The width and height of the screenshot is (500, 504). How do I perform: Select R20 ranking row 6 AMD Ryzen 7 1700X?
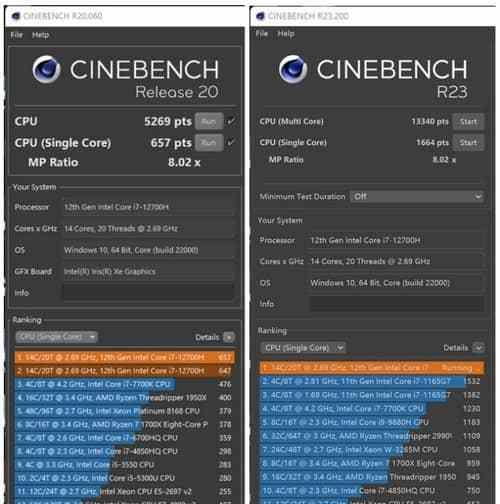point(125,424)
